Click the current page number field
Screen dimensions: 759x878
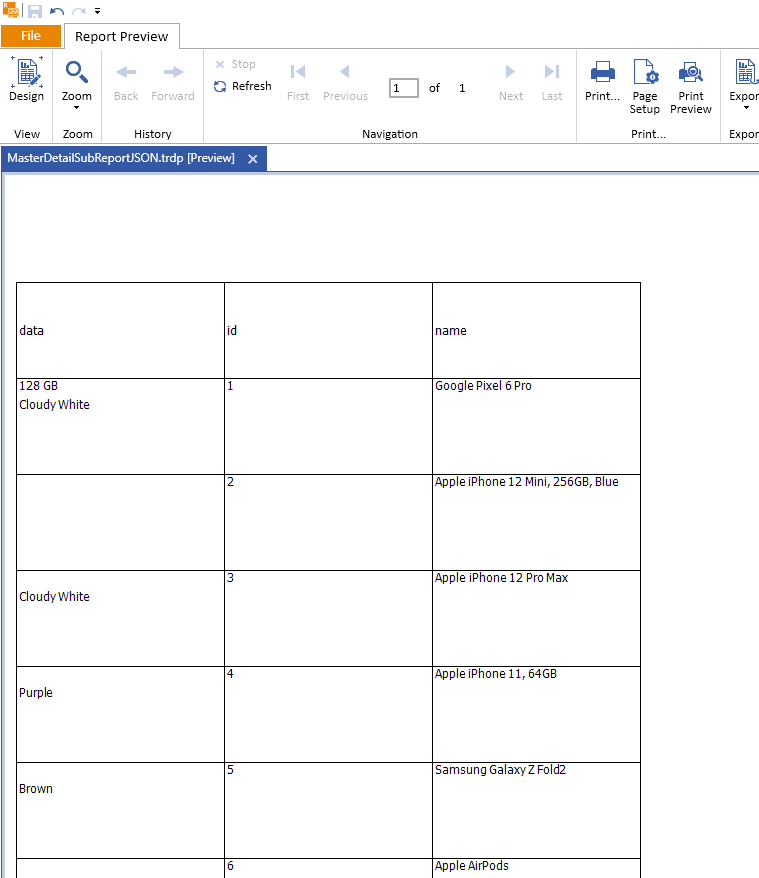pyautogui.click(x=404, y=88)
